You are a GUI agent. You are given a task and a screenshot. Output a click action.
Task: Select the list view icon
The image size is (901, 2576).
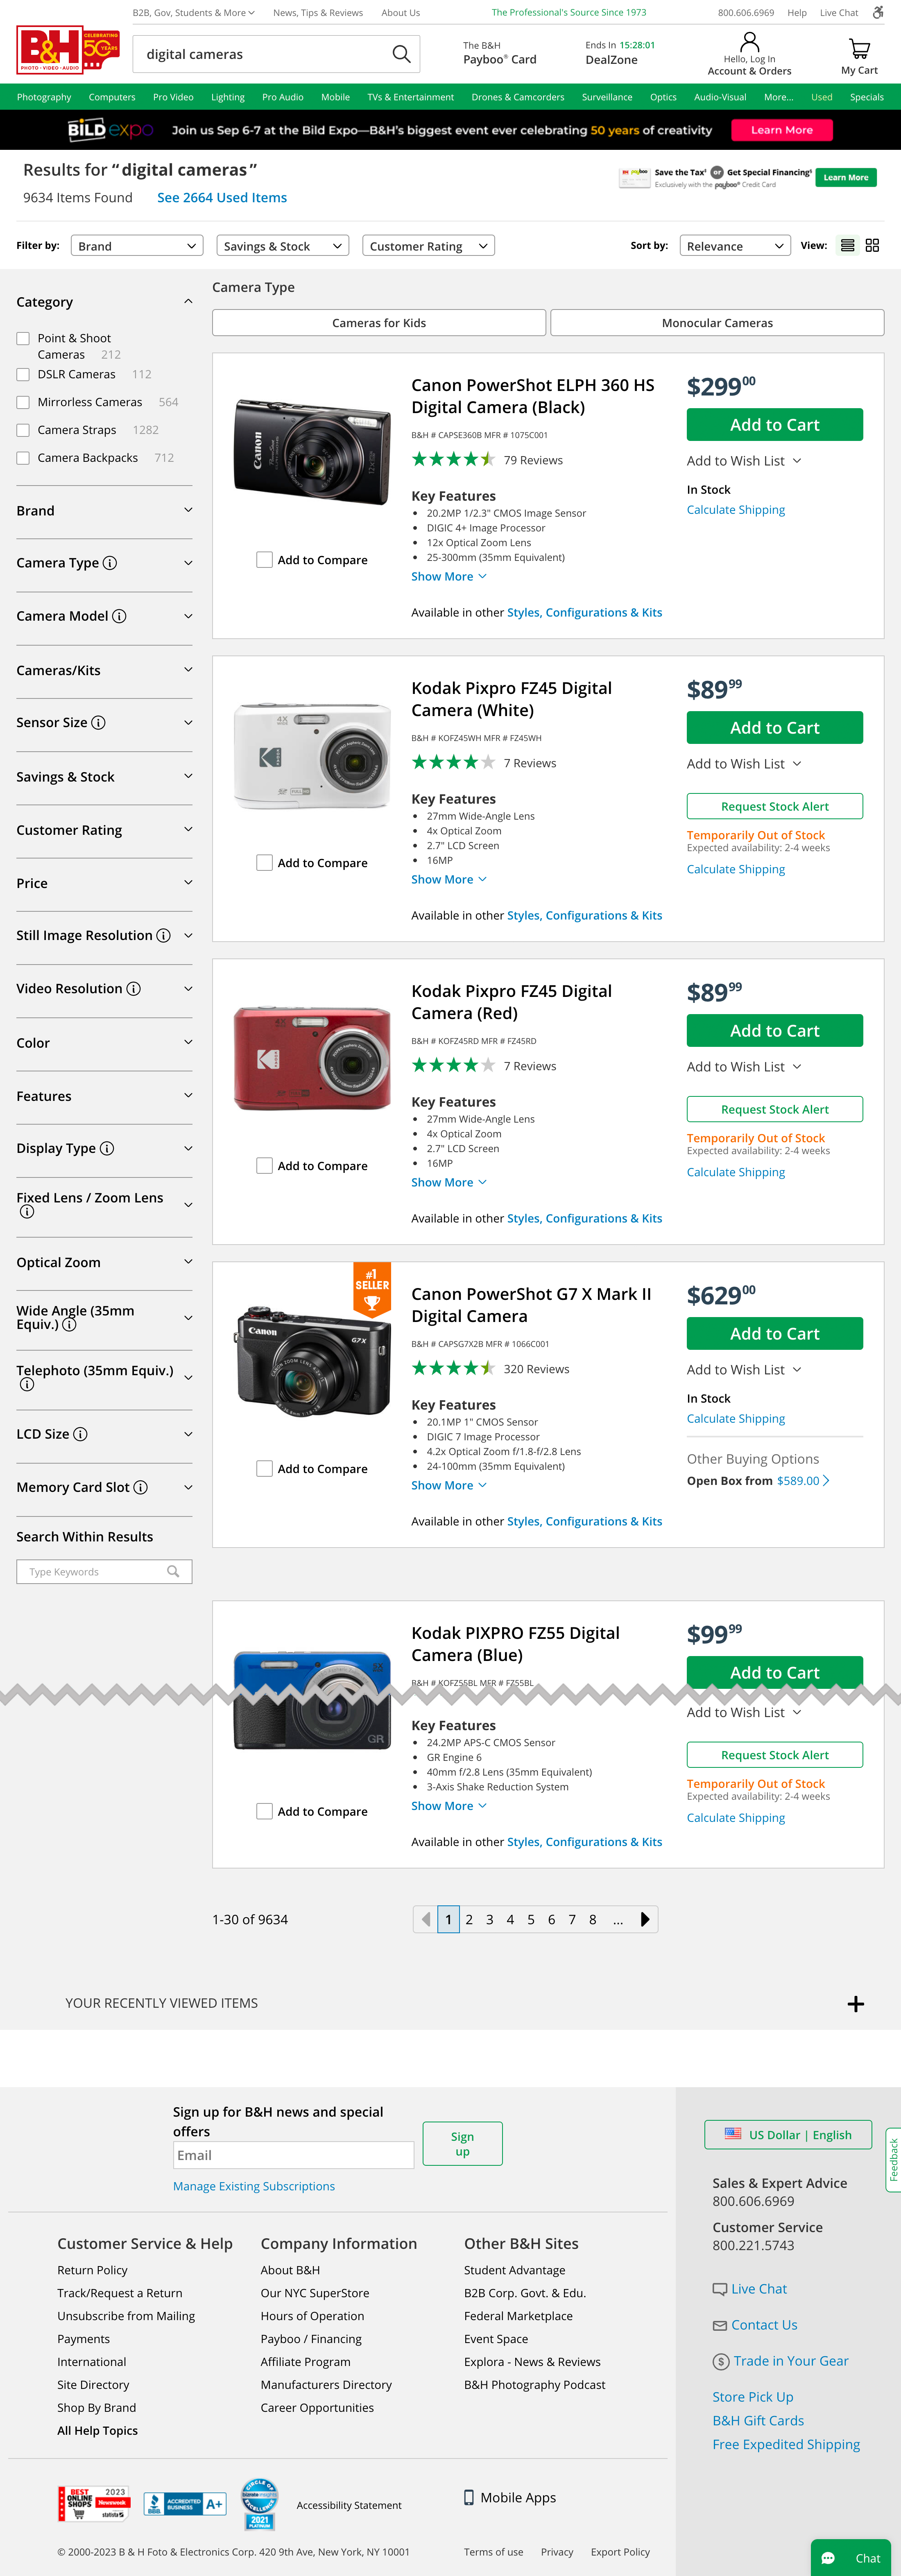pyautogui.click(x=846, y=245)
